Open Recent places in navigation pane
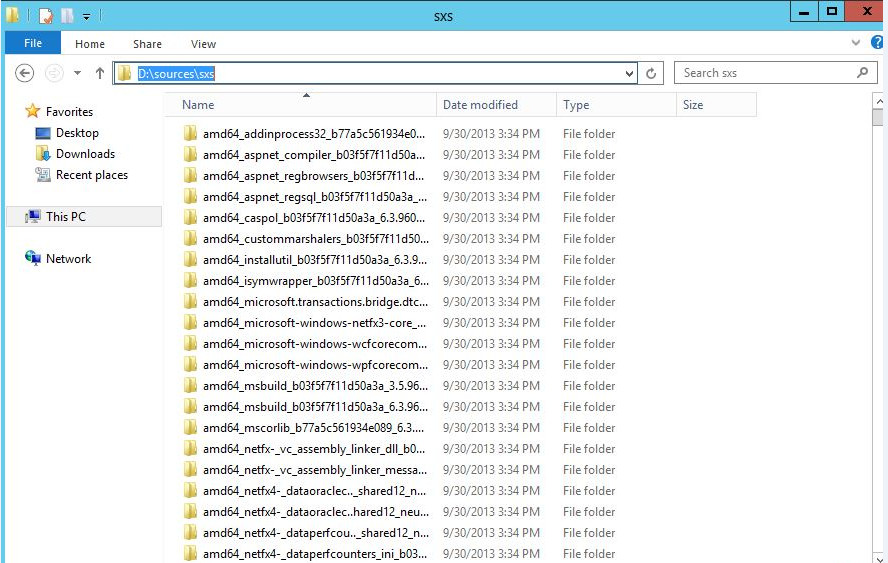Image resolution: width=888 pixels, height=563 pixels. tap(92, 174)
